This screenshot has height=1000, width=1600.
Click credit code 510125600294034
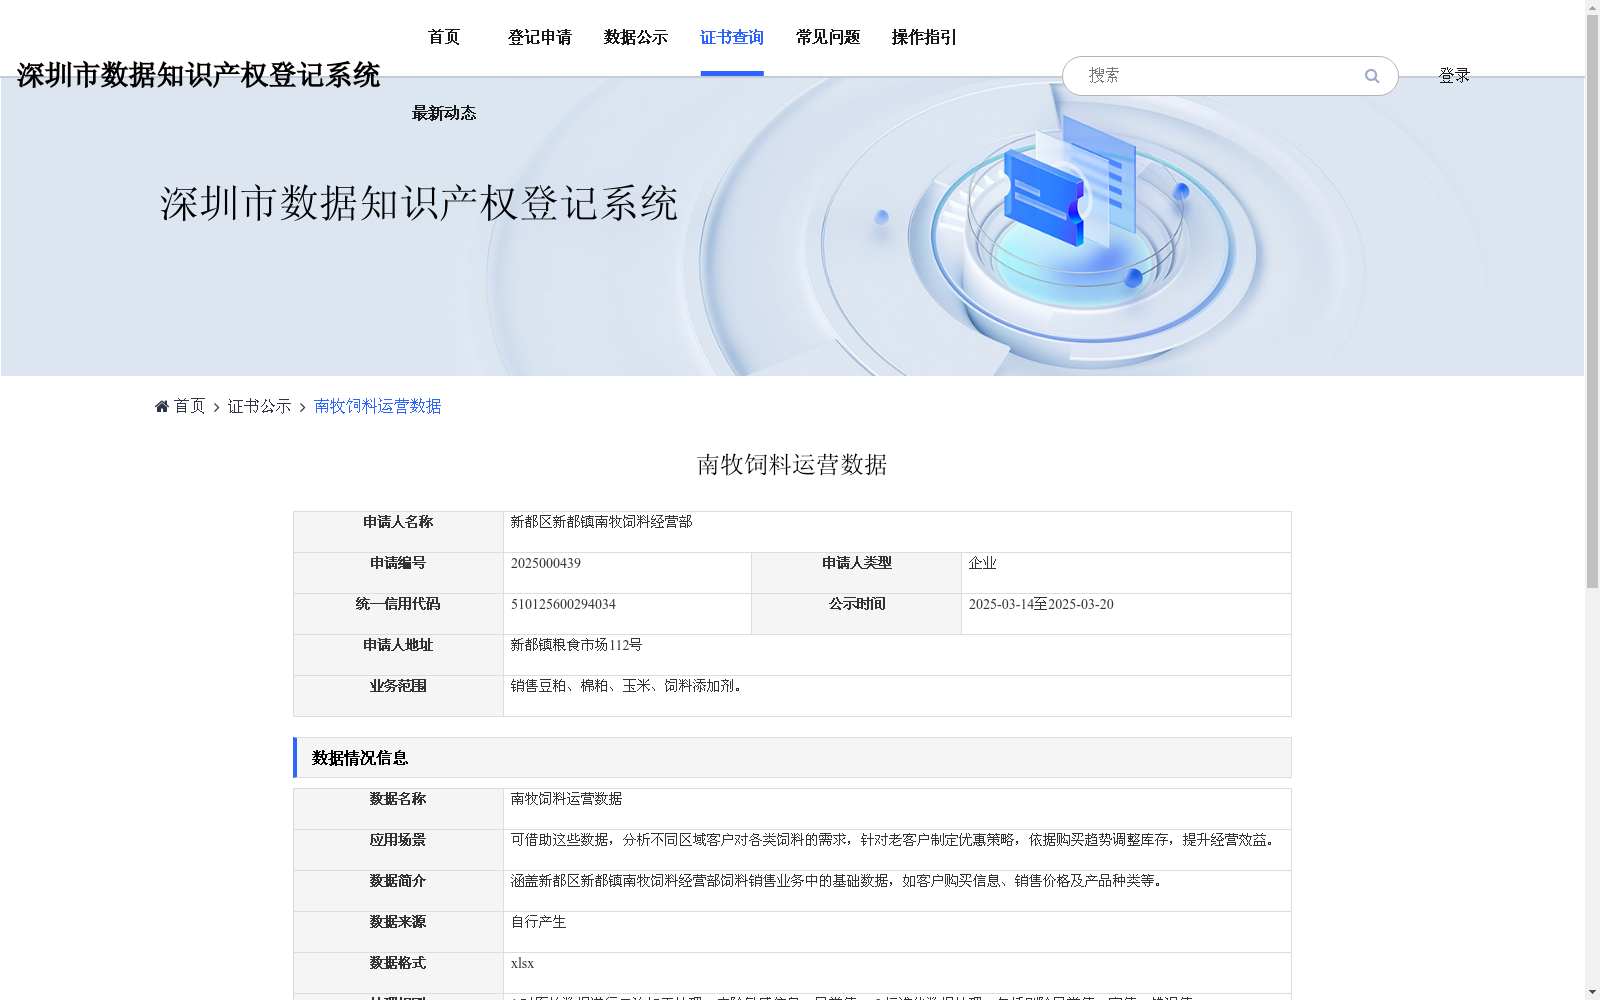[x=563, y=604]
